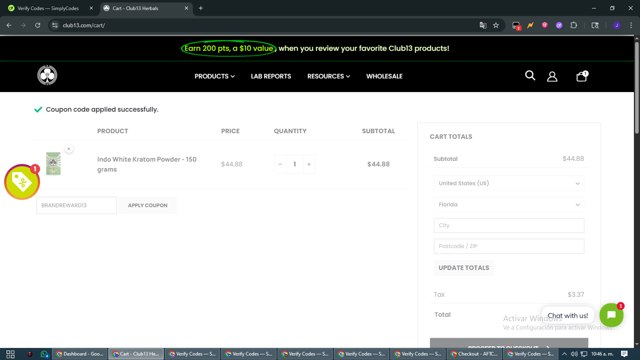
Task: Click the address bar URL
Action: (x=84, y=25)
